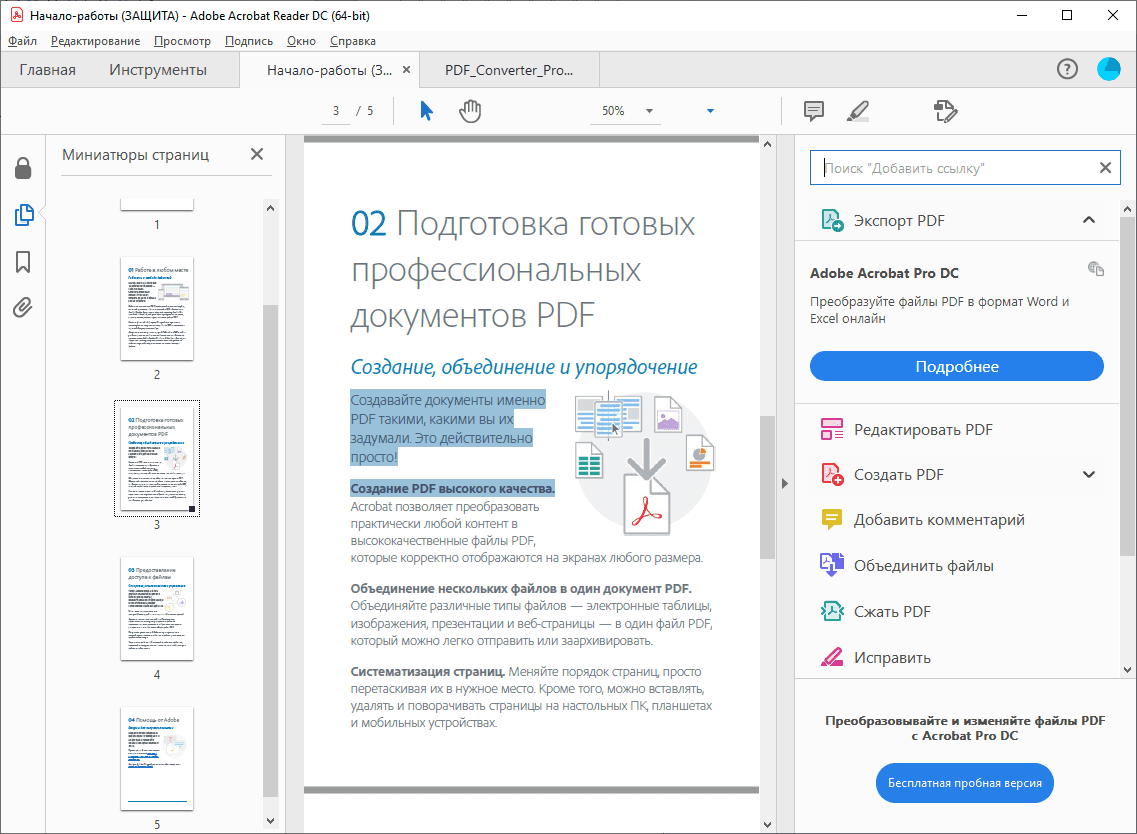Open the help question mark icon
1137x834 pixels.
tap(1067, 69)
